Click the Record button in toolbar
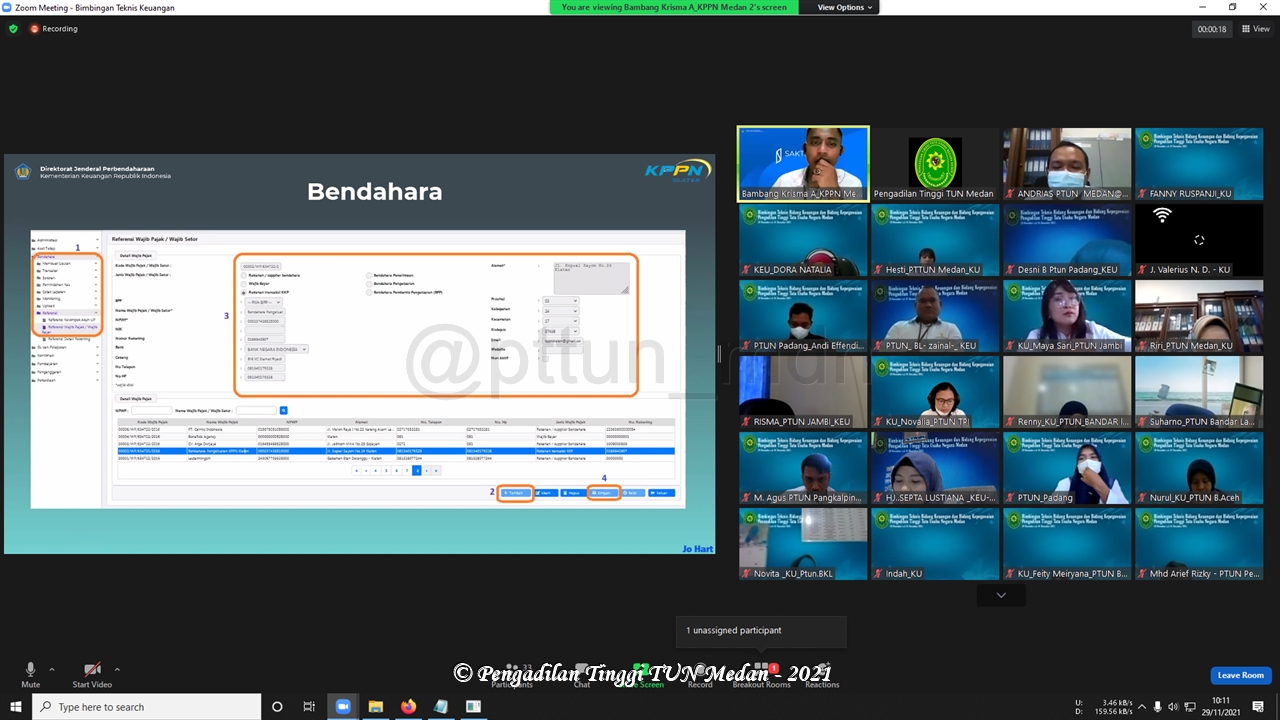Screen dimensions: 1280x720 [700, 674]
